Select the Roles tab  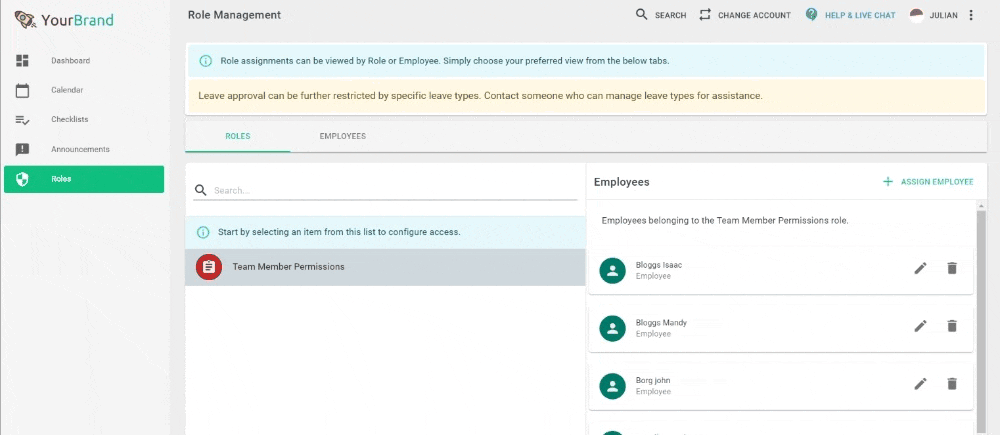[x=238, y=136]
